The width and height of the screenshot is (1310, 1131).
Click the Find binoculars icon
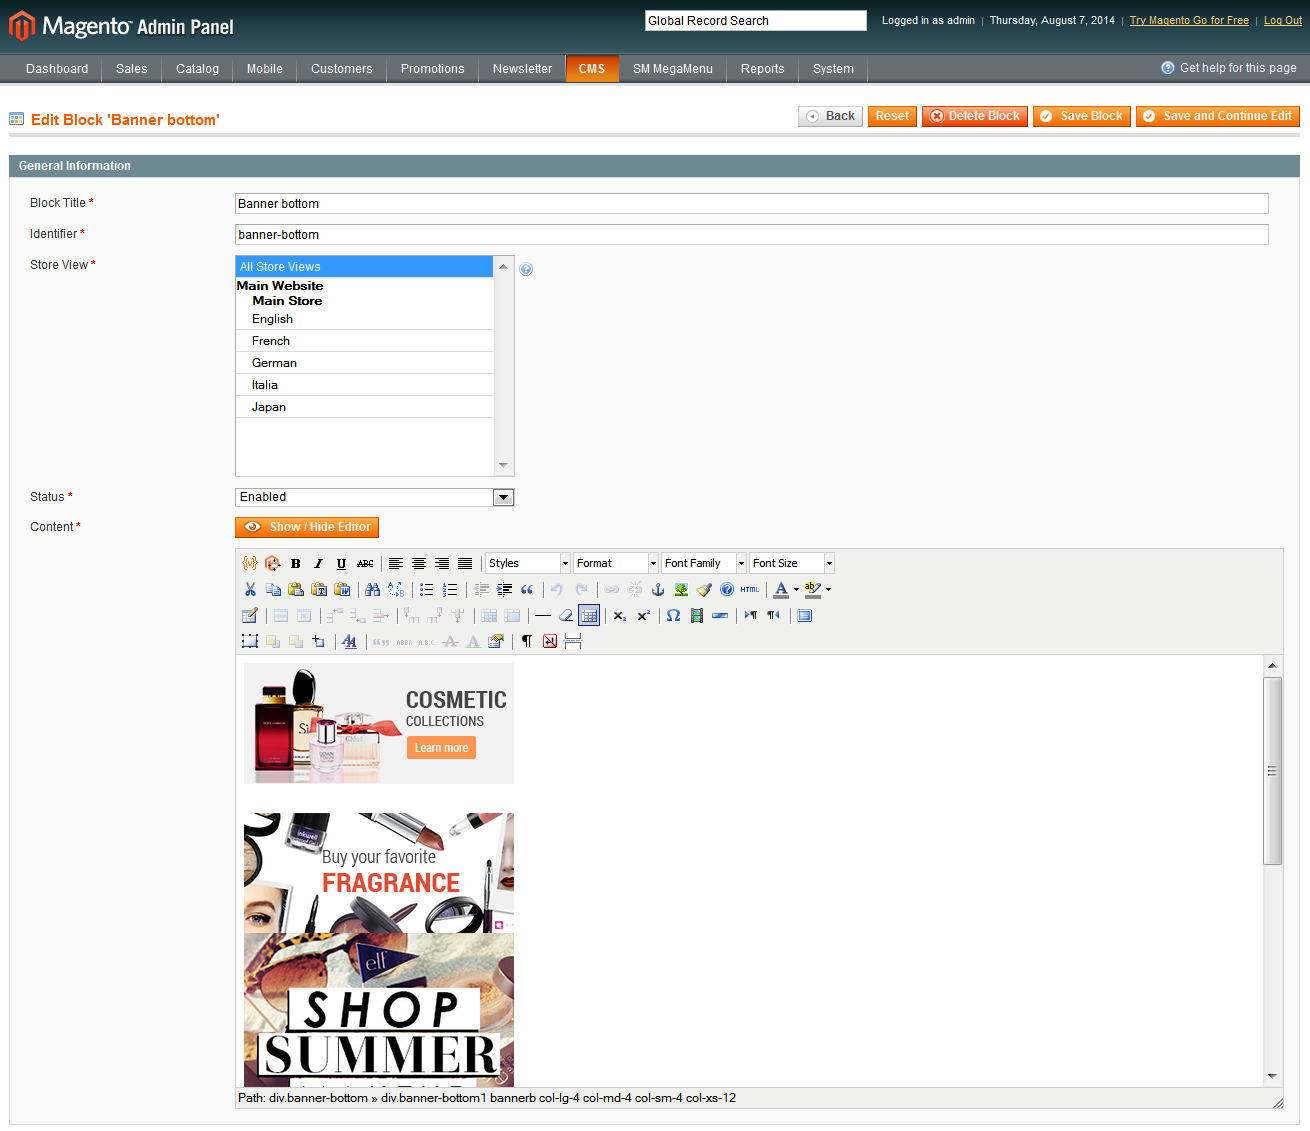[372, 589]
